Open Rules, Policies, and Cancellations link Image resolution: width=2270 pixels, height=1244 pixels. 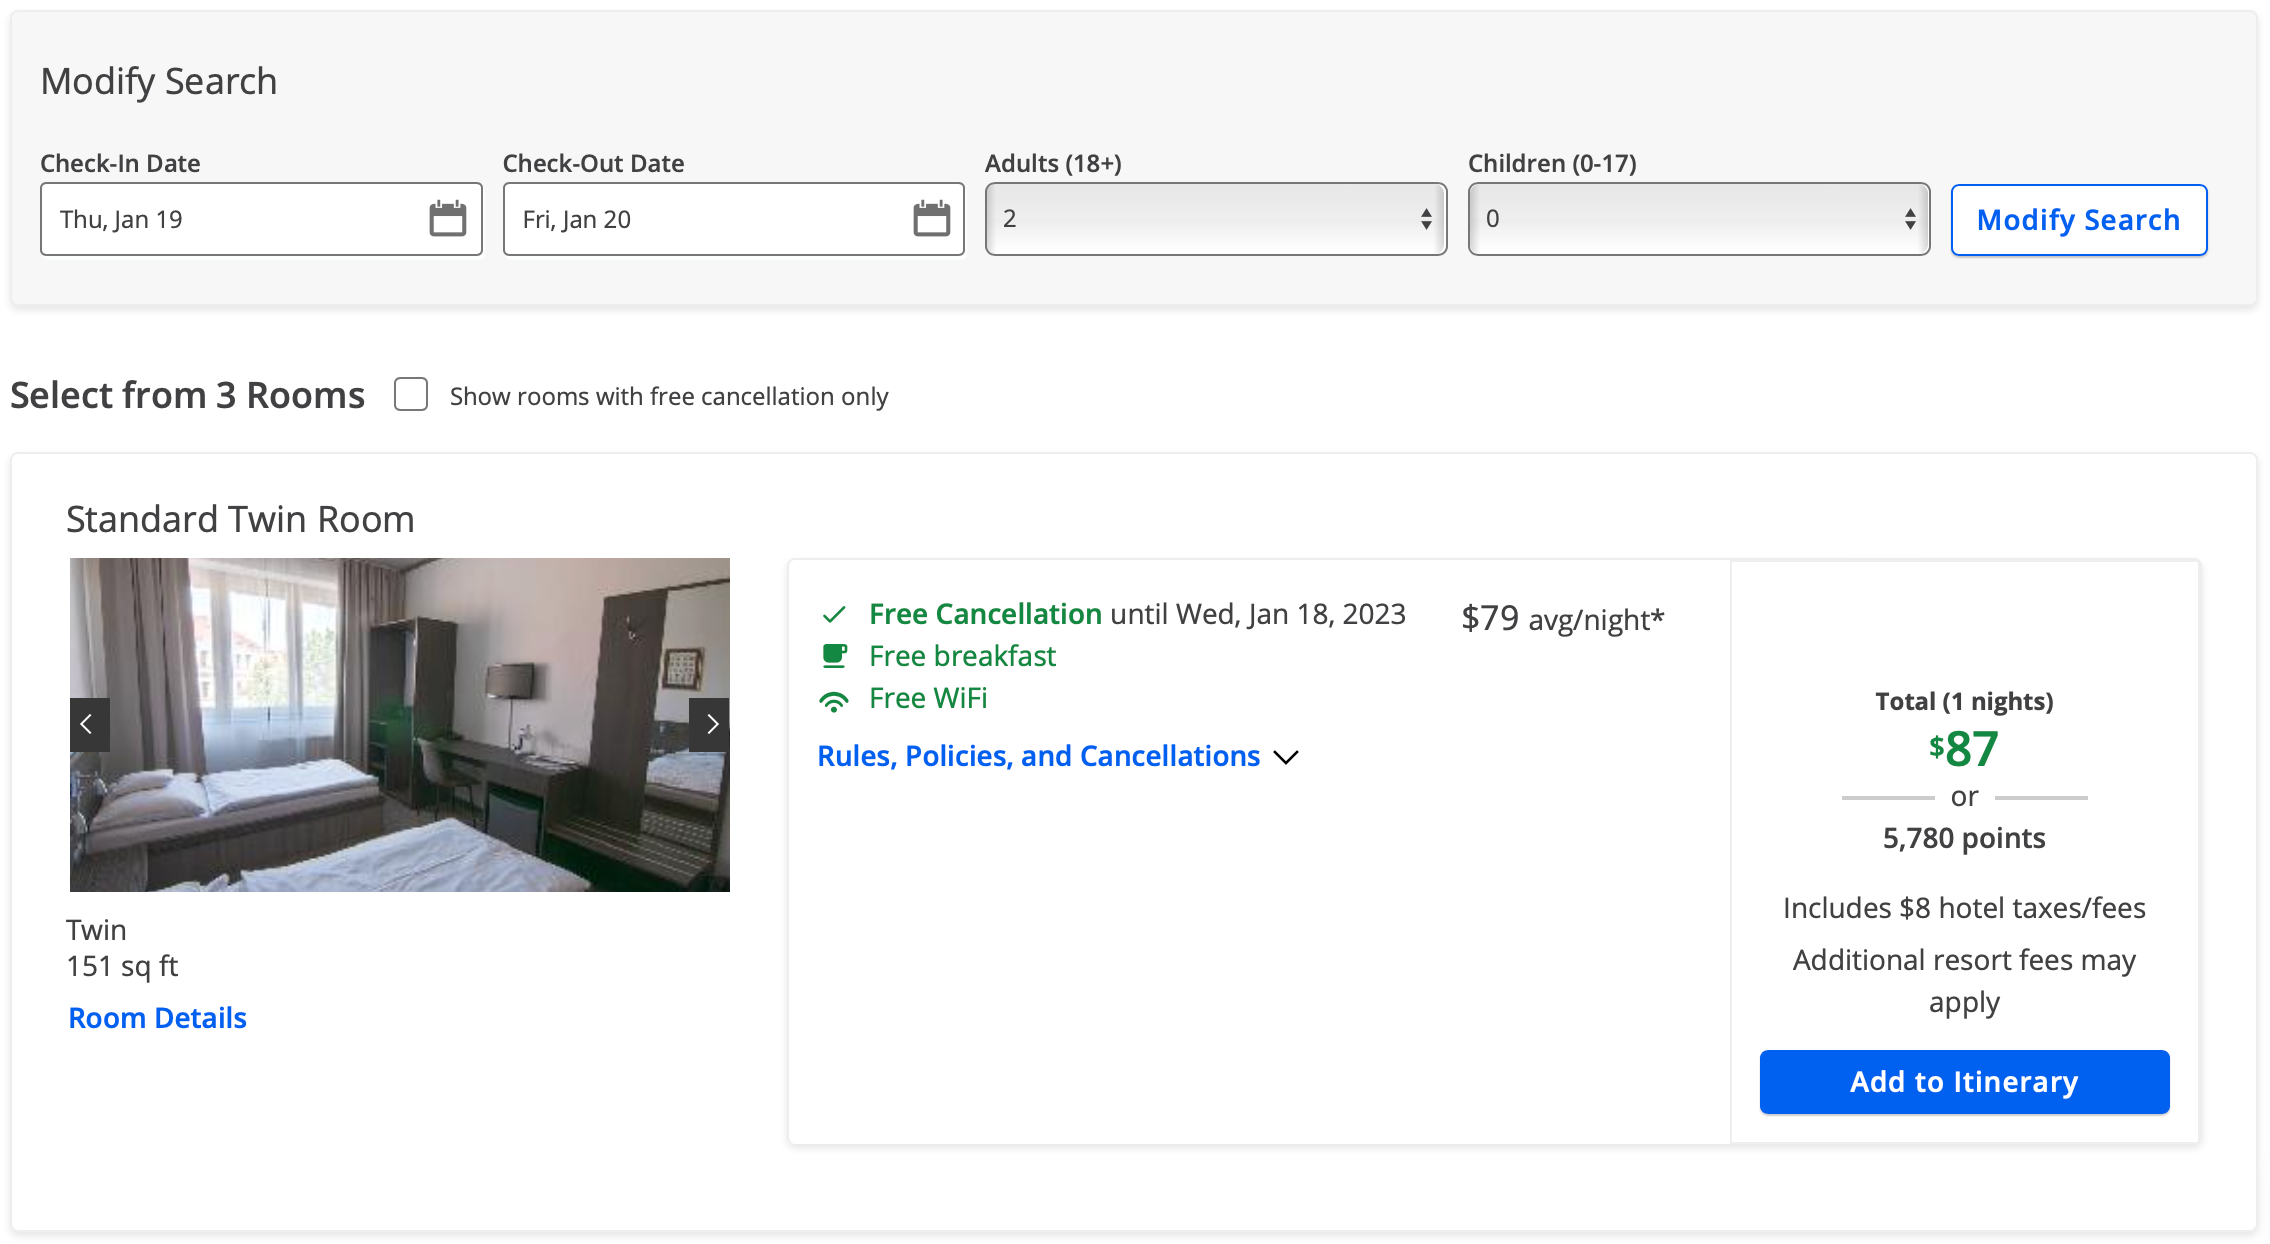pyautogui.click(x=1039, y=756)
